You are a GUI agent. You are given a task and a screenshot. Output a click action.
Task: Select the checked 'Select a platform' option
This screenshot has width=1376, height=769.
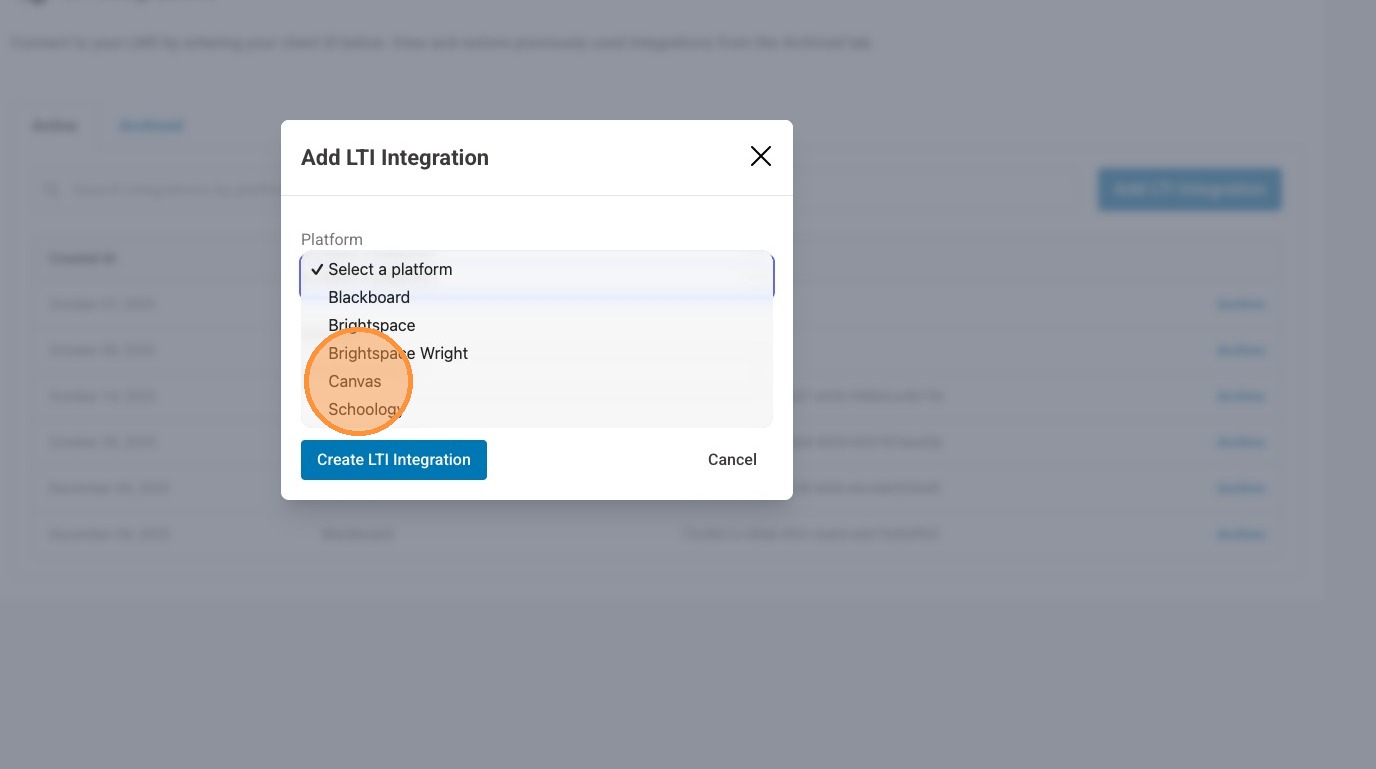tap(390, 269)
